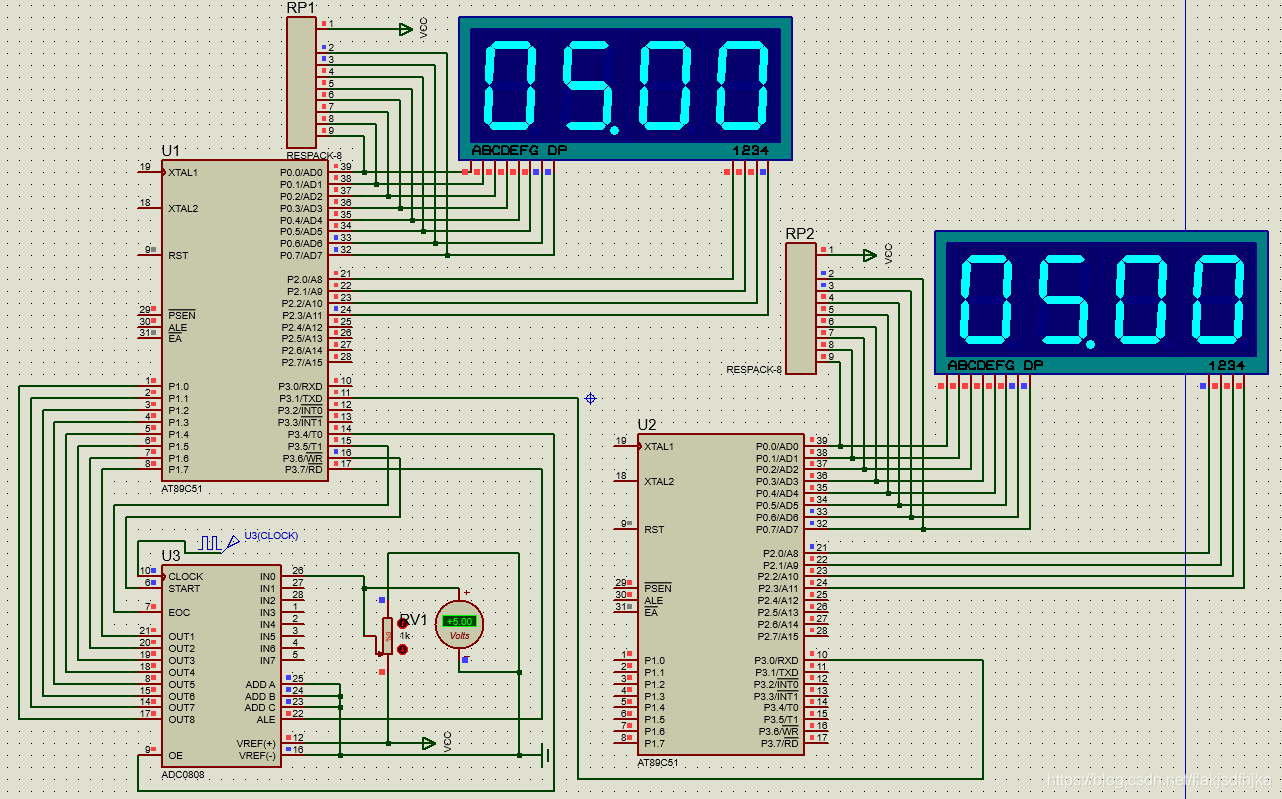Click the 'RP2' reference label
Image resolution: width=1282 pixels, height=799 pixels.
[x=800, y=234]
